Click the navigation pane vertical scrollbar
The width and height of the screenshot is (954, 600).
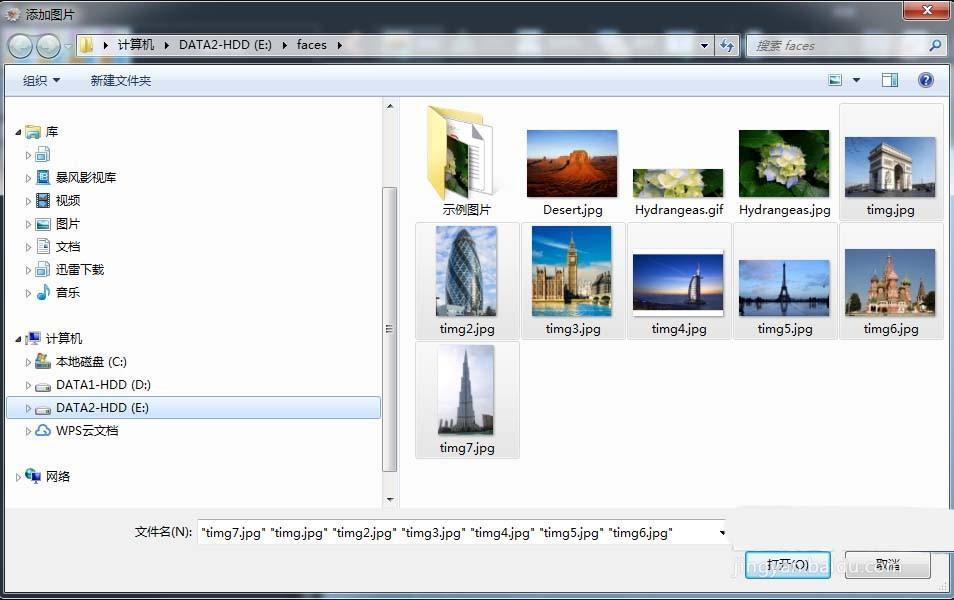390,330
